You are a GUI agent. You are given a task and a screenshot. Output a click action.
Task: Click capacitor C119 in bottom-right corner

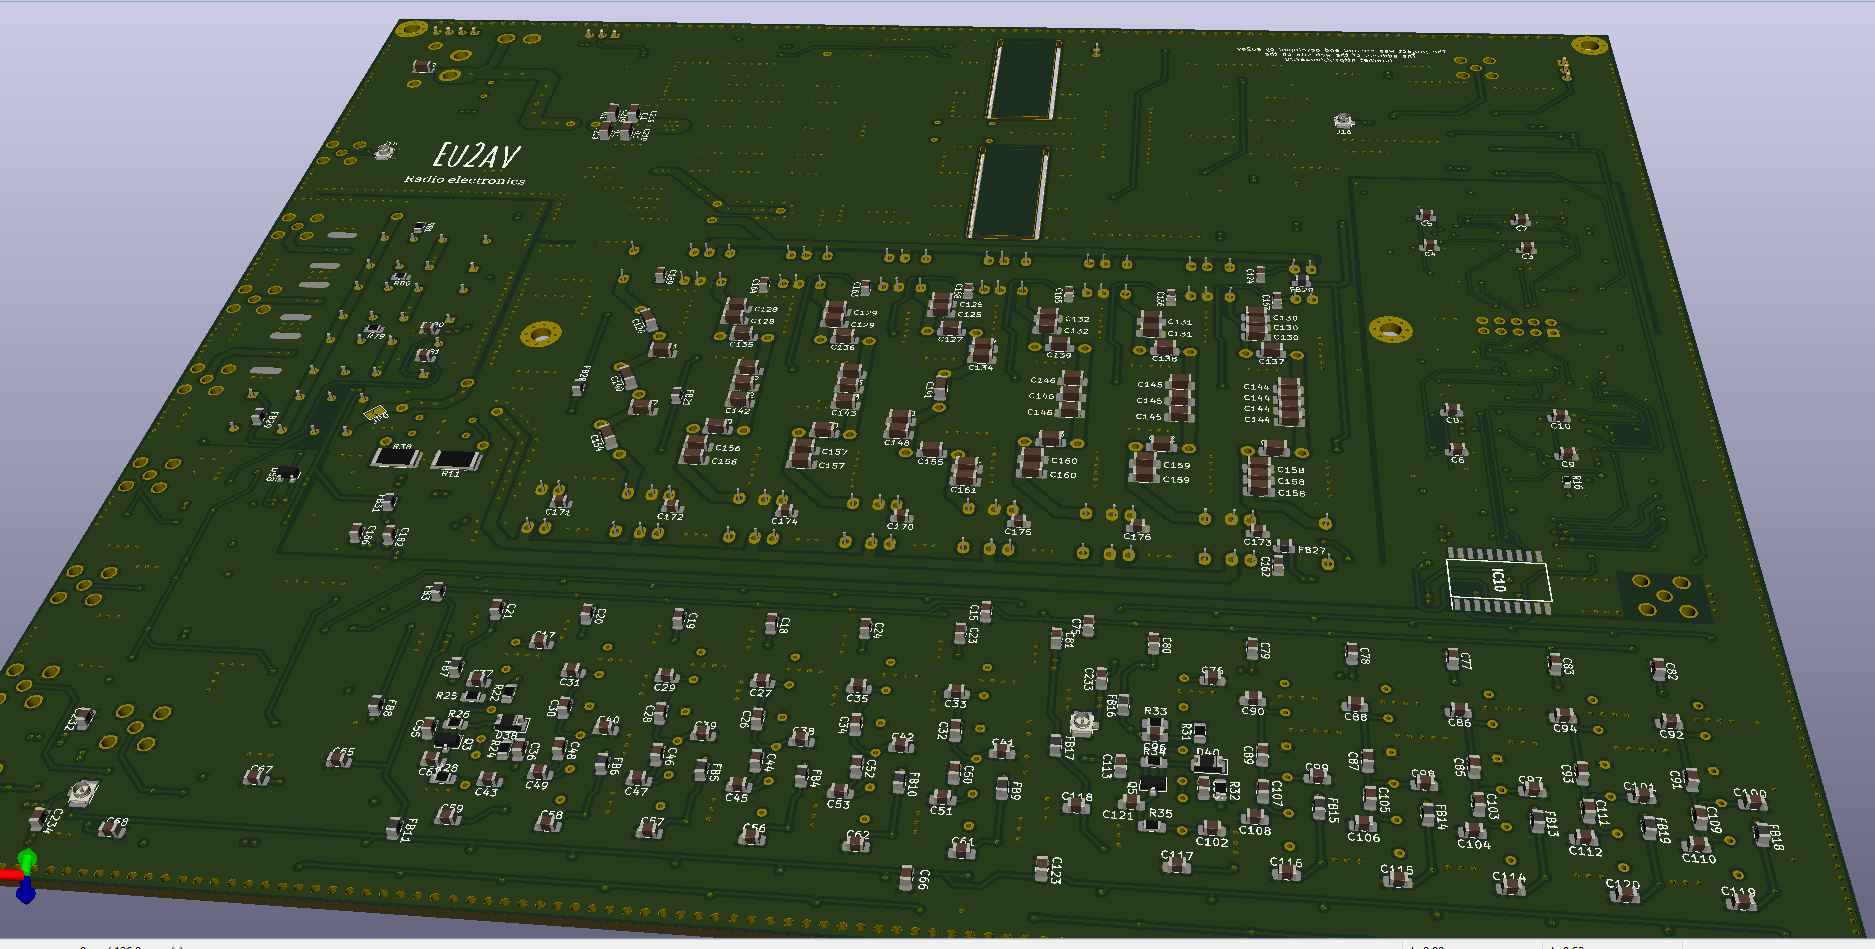pyautogui.click(x=1742, y=899)
